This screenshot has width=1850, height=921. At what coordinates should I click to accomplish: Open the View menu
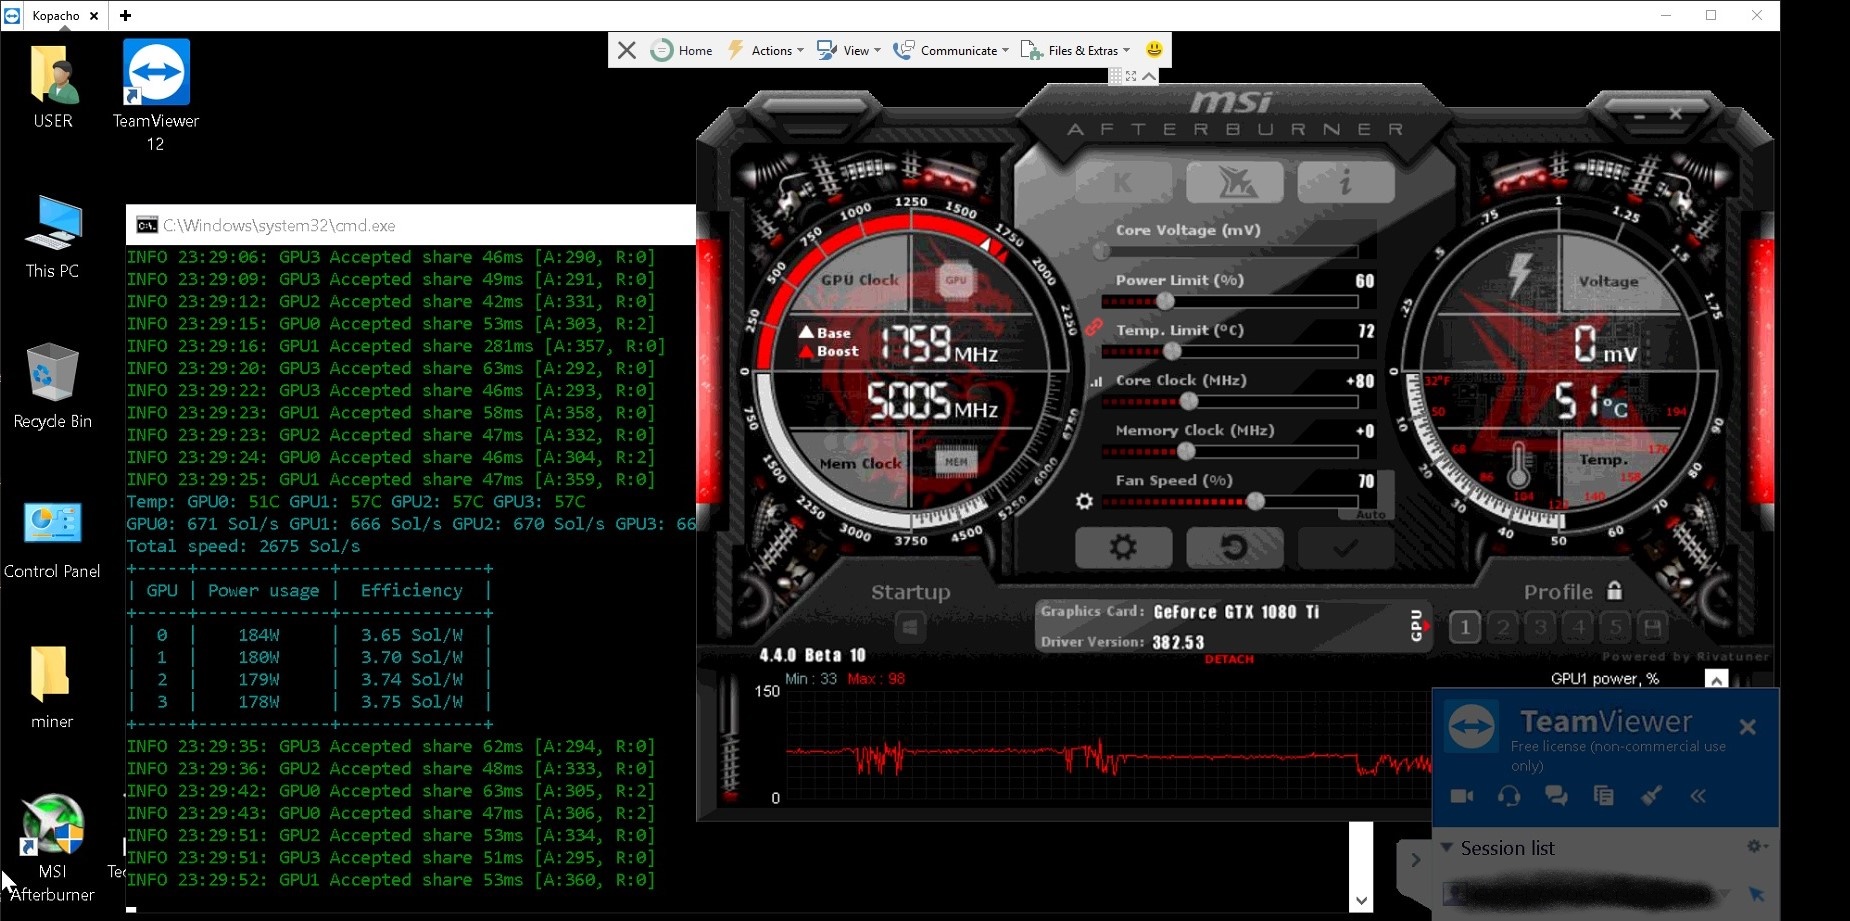click(849, 50)
